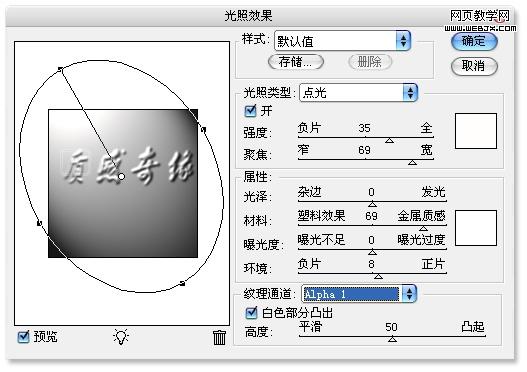
Task: Toggle the 开 light-on checkbox
Action: 250,111
